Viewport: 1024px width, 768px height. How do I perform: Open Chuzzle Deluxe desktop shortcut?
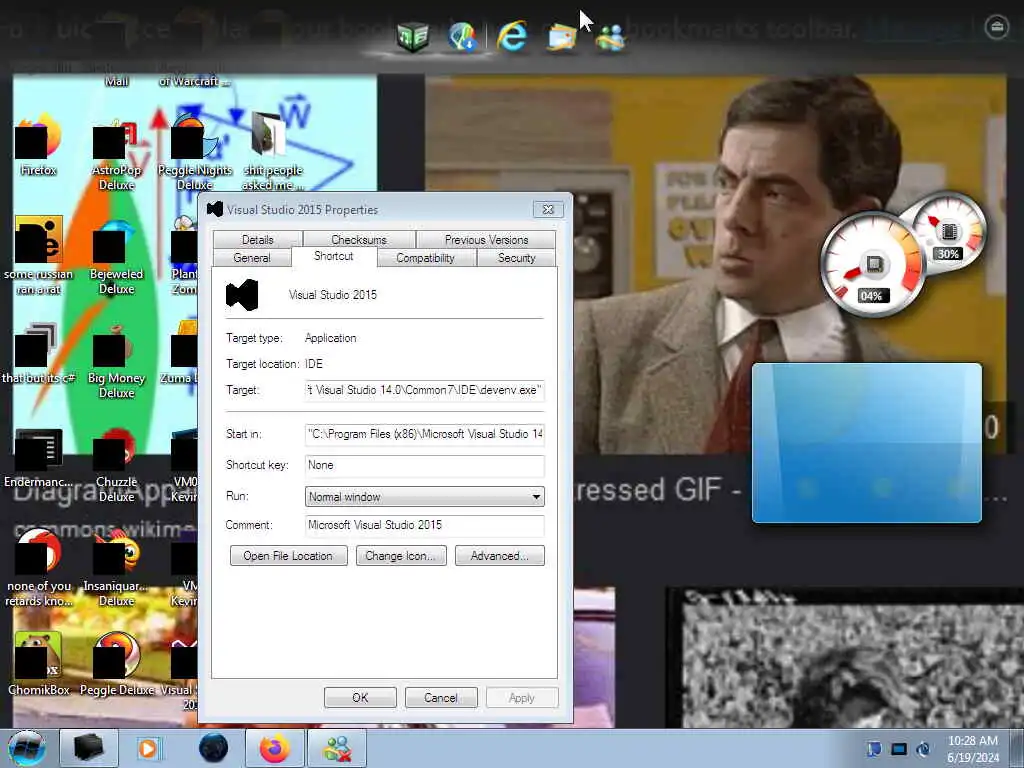116,466
